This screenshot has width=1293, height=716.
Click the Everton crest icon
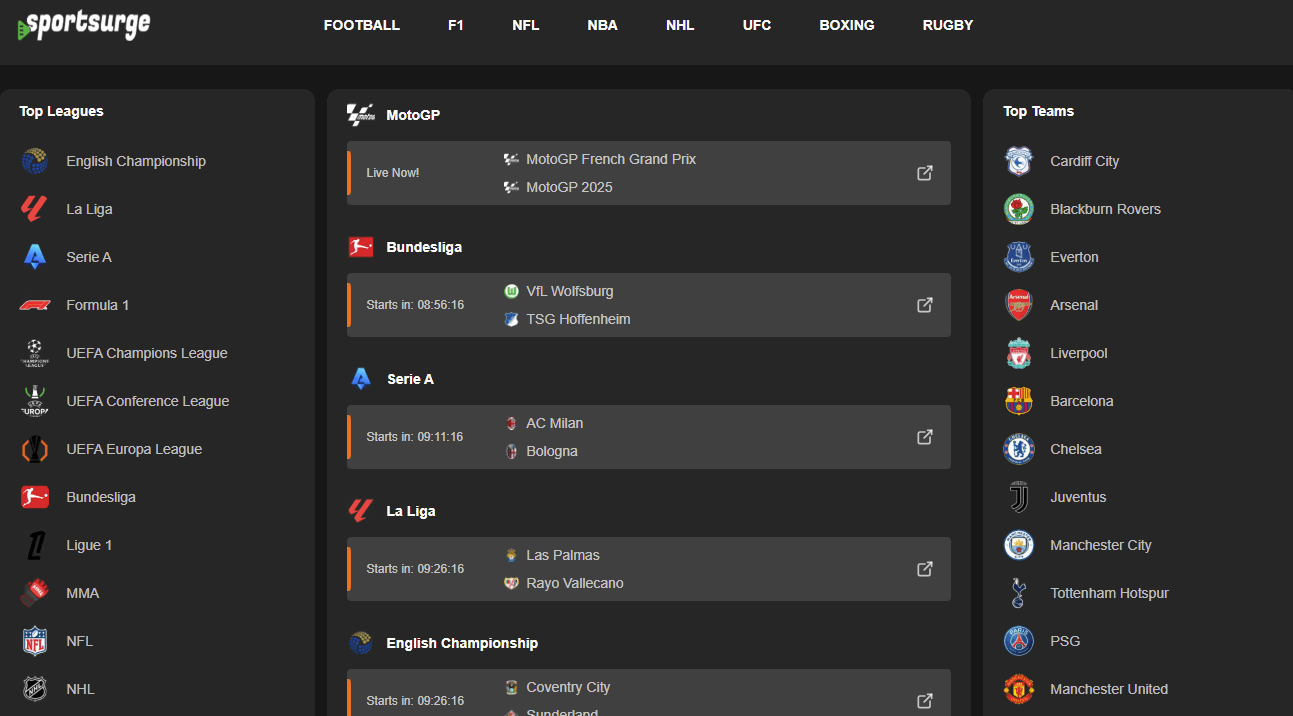point(1019,257)
